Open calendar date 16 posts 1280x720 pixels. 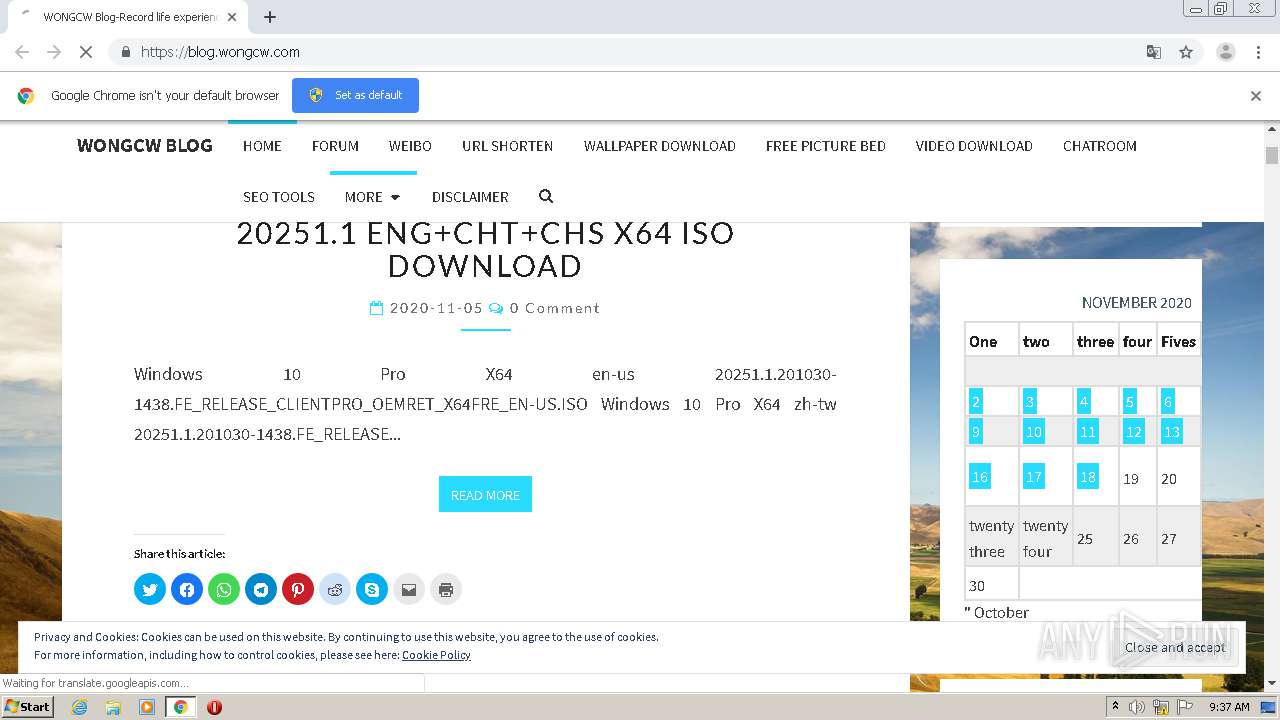coord(980,477)
